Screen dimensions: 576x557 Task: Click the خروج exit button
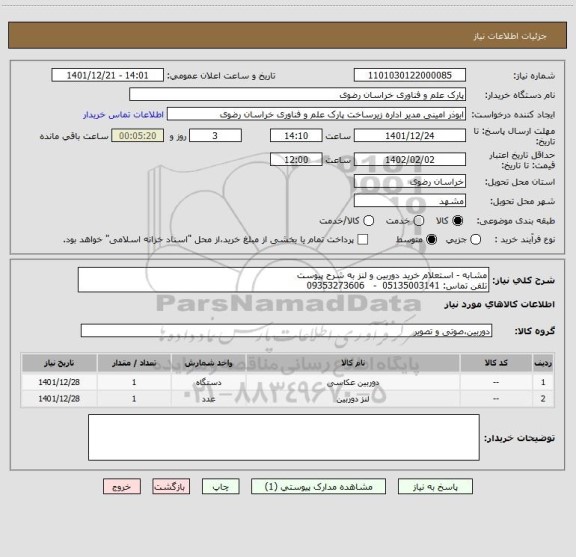(x=122, y=486)
